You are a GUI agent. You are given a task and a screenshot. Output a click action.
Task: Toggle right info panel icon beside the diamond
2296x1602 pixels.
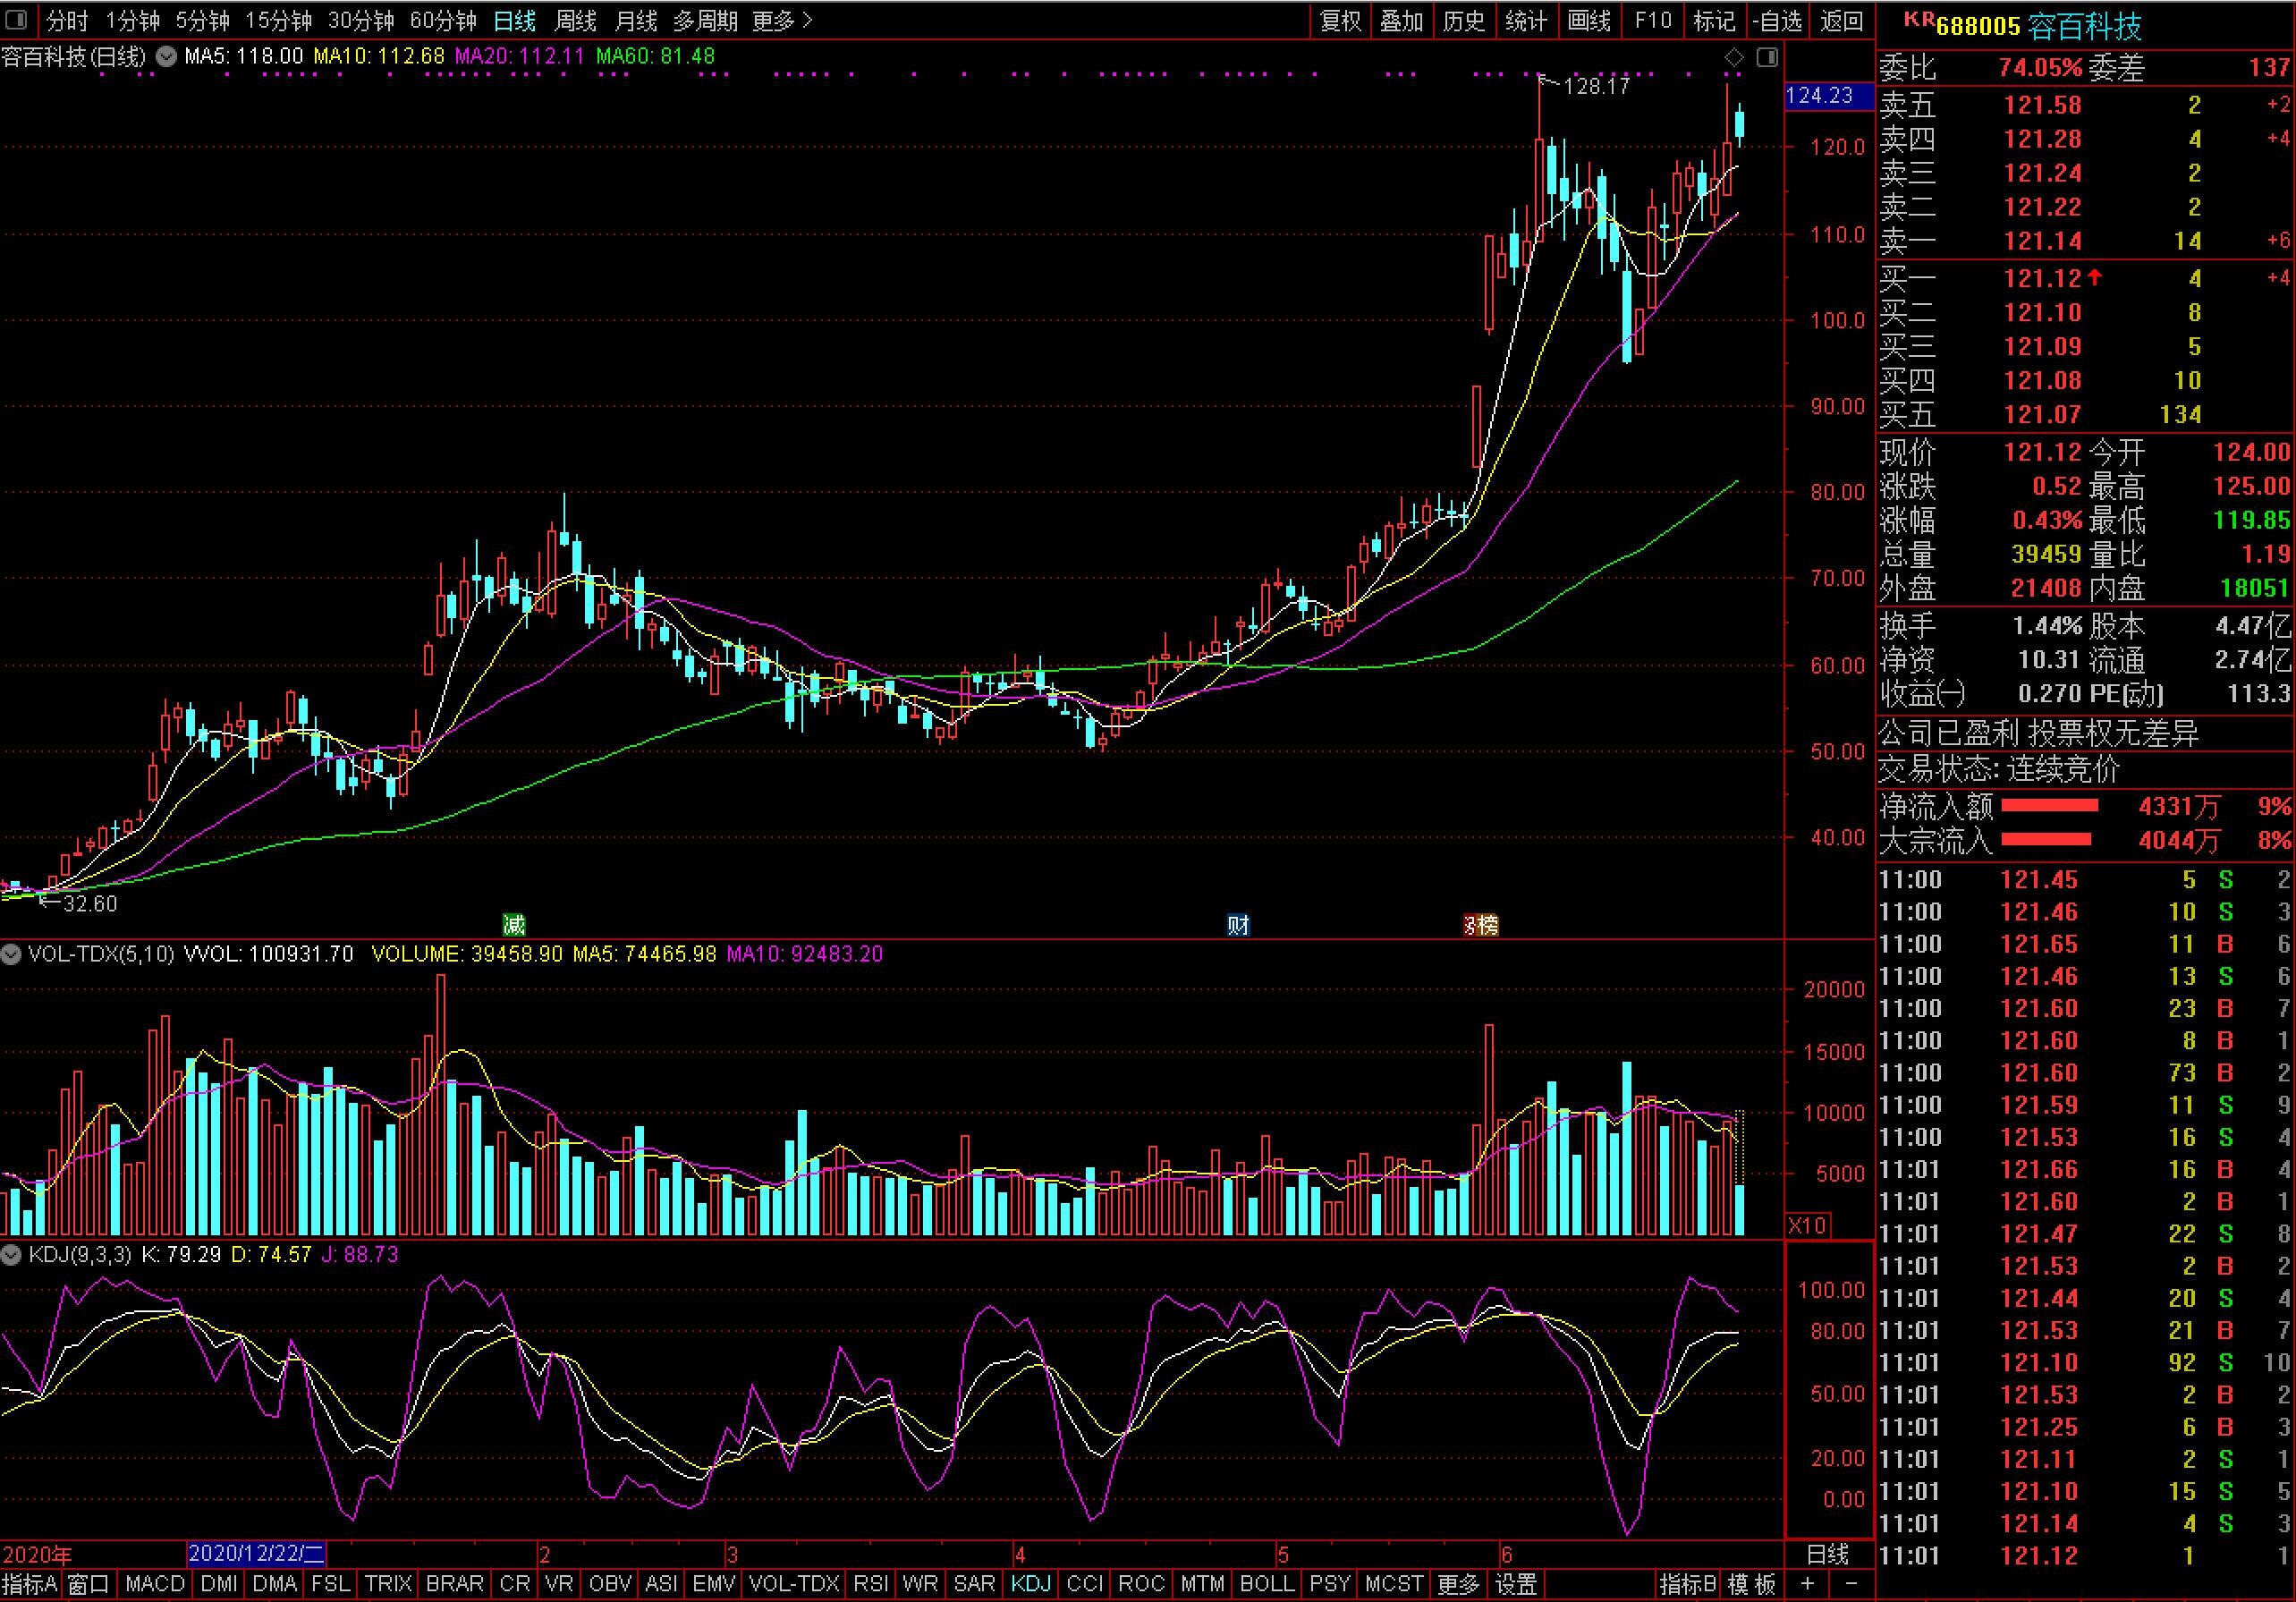pyautogui.click(x=1767, y=58)
